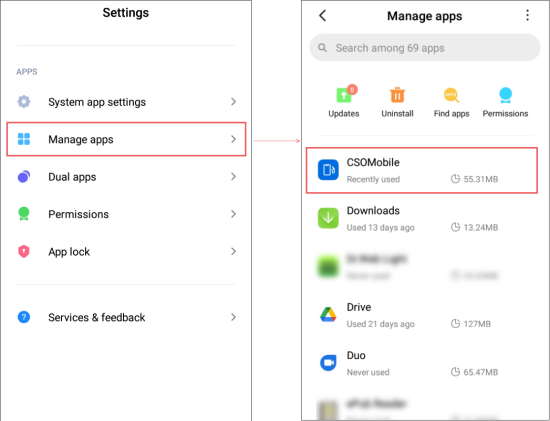550x421 pixels.
Task: Tap the CSOMobile app icon
Action: pyautogui.click(x=328, y=170)
